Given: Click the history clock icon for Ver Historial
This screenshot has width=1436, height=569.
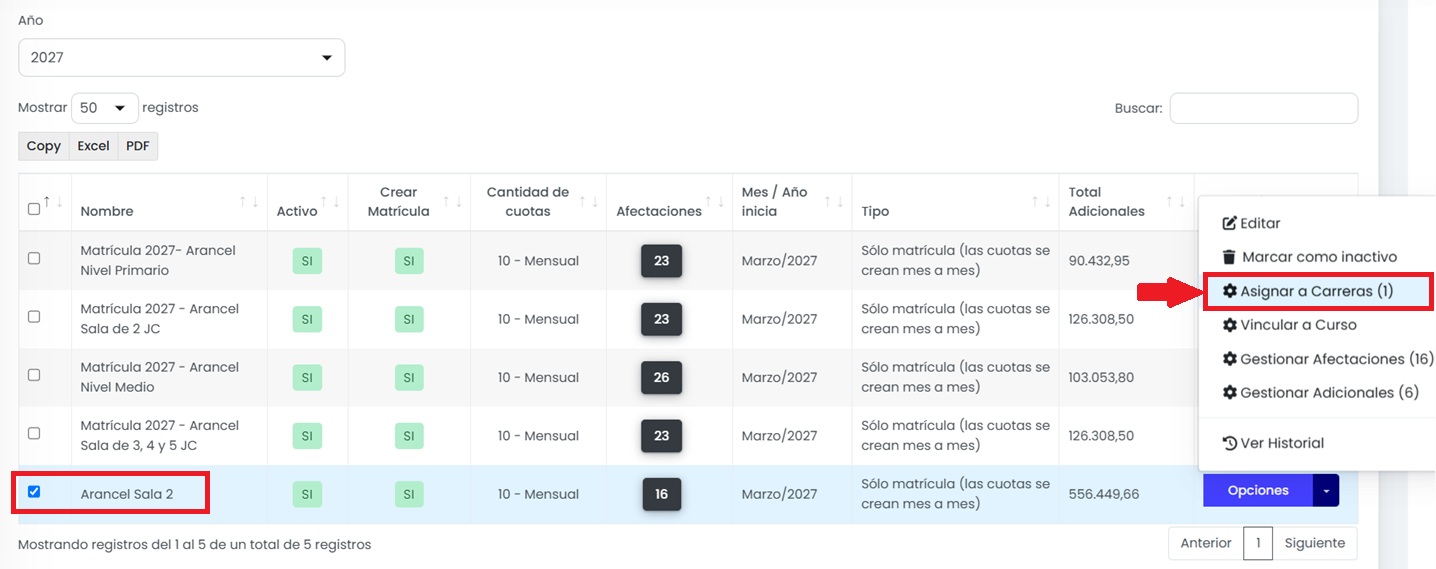Looking at the screenshot, I should 1230,443.
